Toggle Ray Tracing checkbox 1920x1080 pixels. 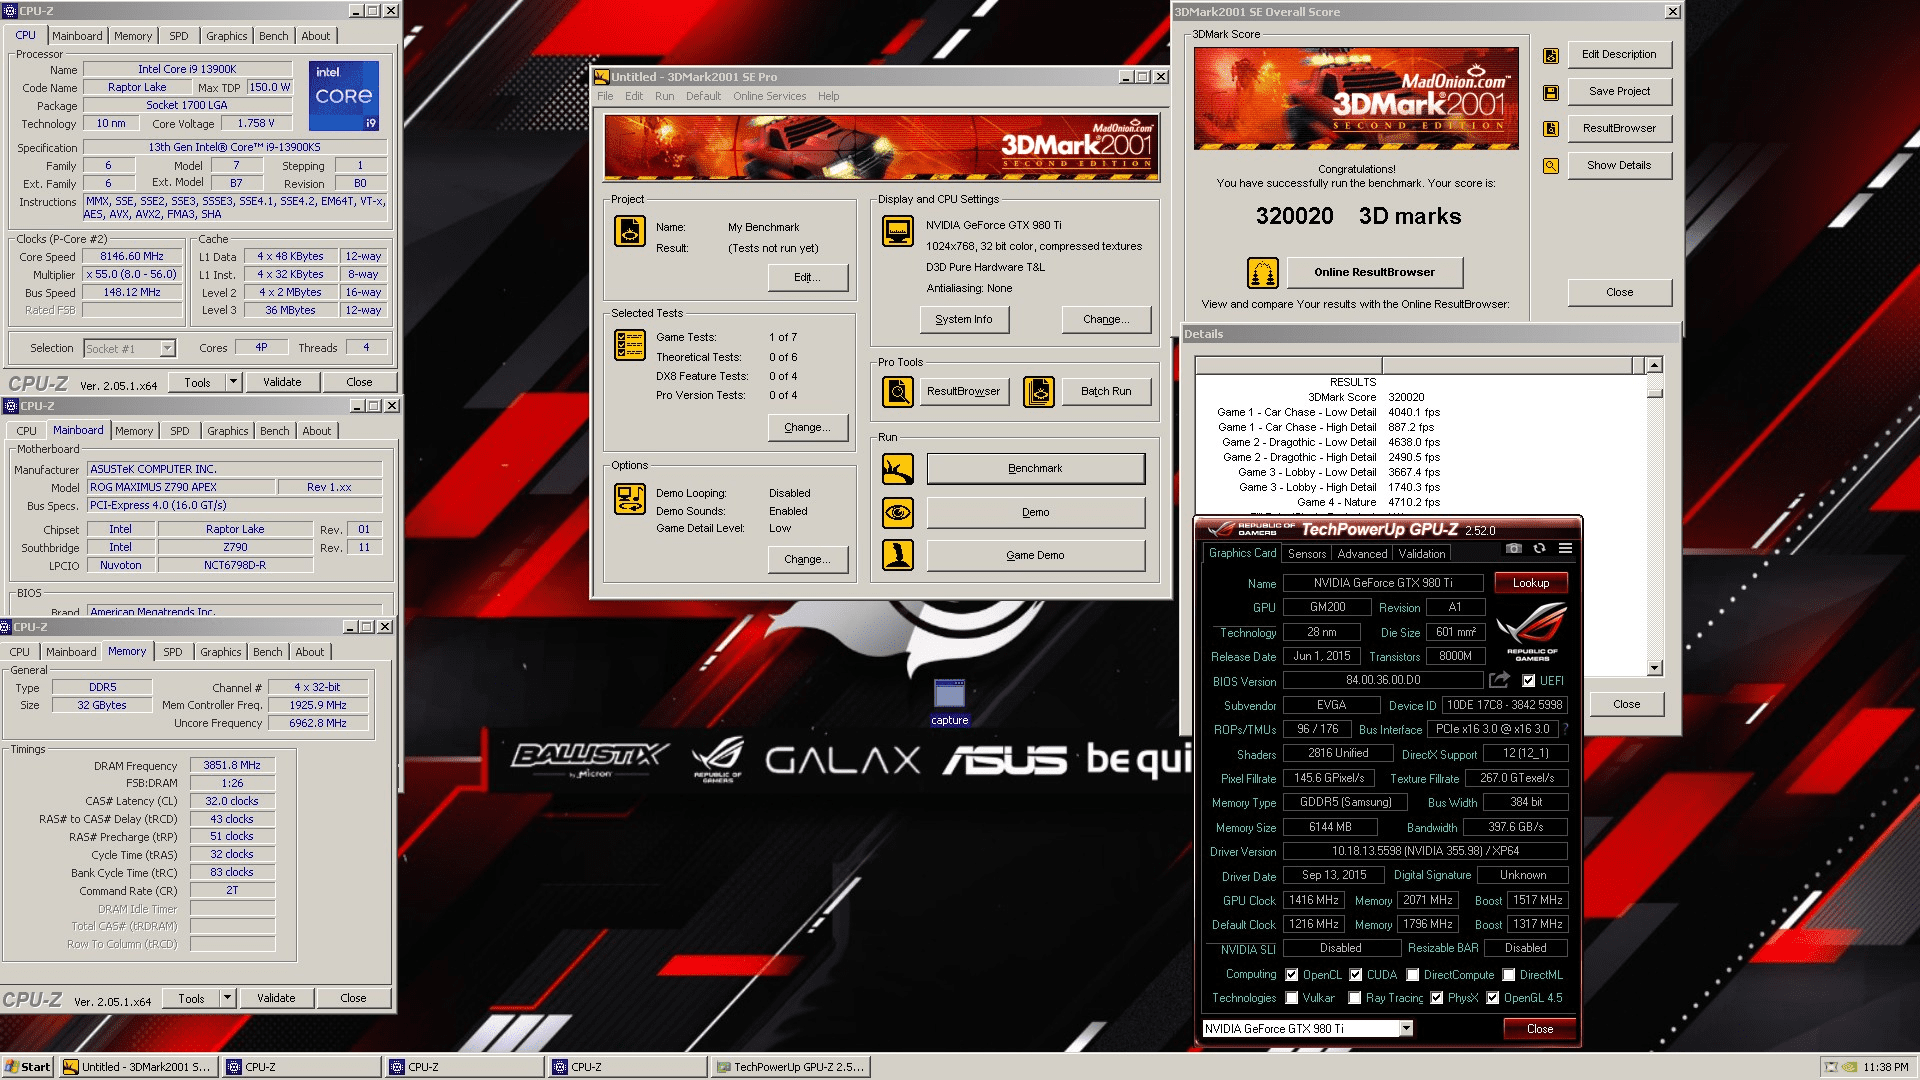tap(1354, 998)
